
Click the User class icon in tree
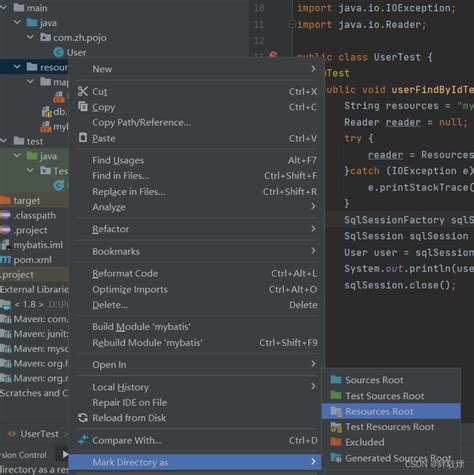59,52
